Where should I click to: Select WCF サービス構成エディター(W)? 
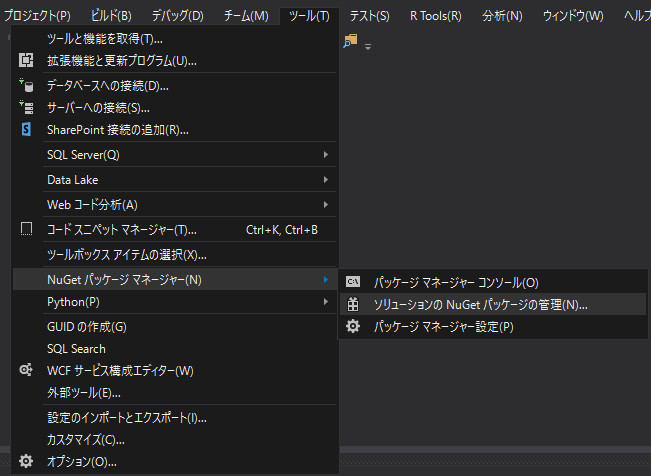[175, 370]
